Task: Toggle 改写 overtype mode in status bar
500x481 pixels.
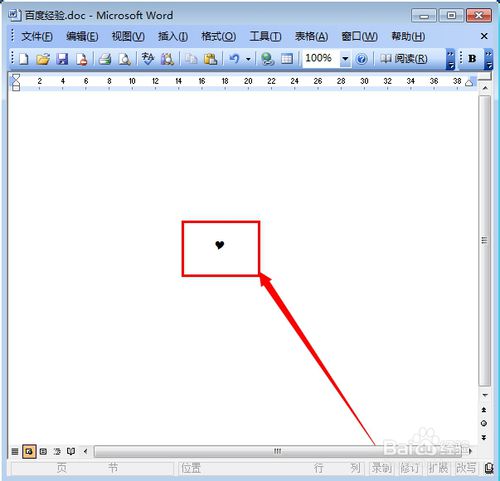Action: (466, 468)
